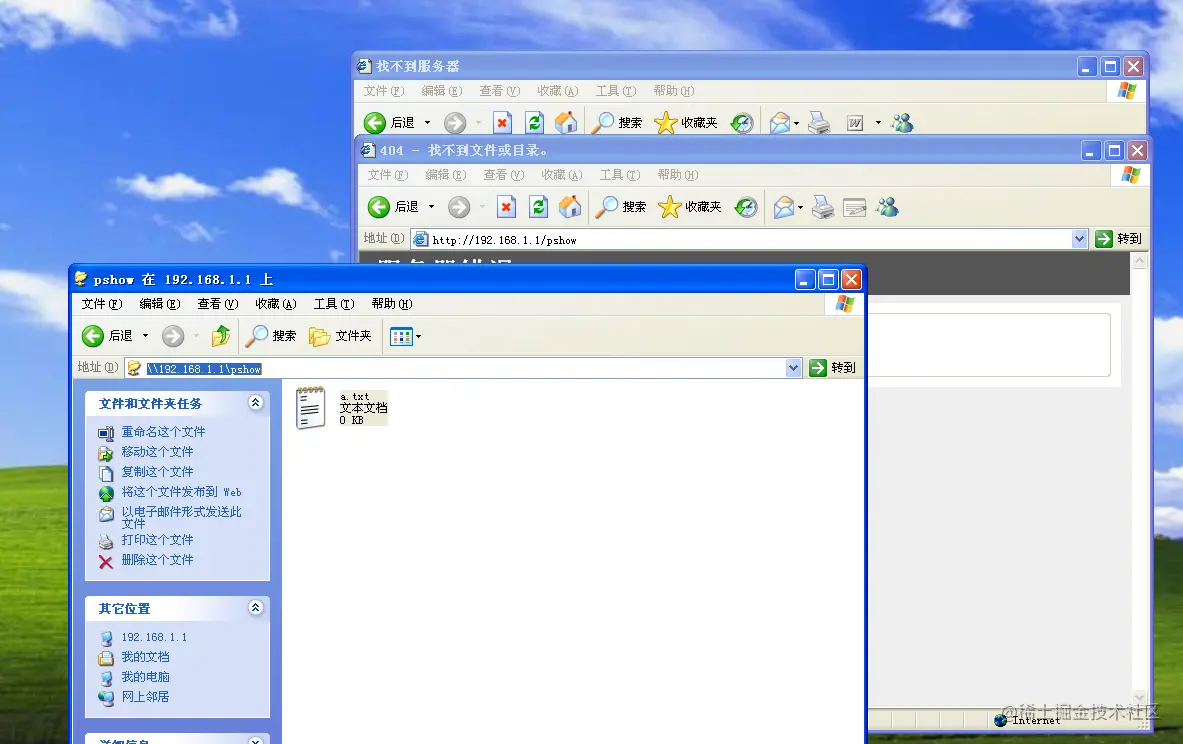Click Print icon in 404 browser window

823,207
